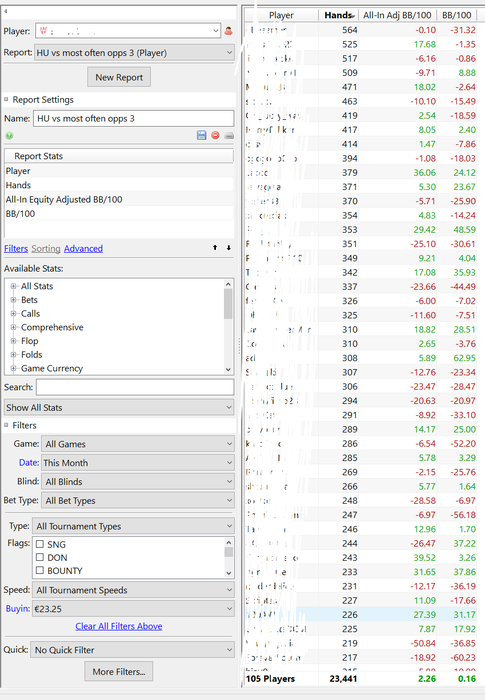Sort by the Hands column header

[x=339, y=15]
